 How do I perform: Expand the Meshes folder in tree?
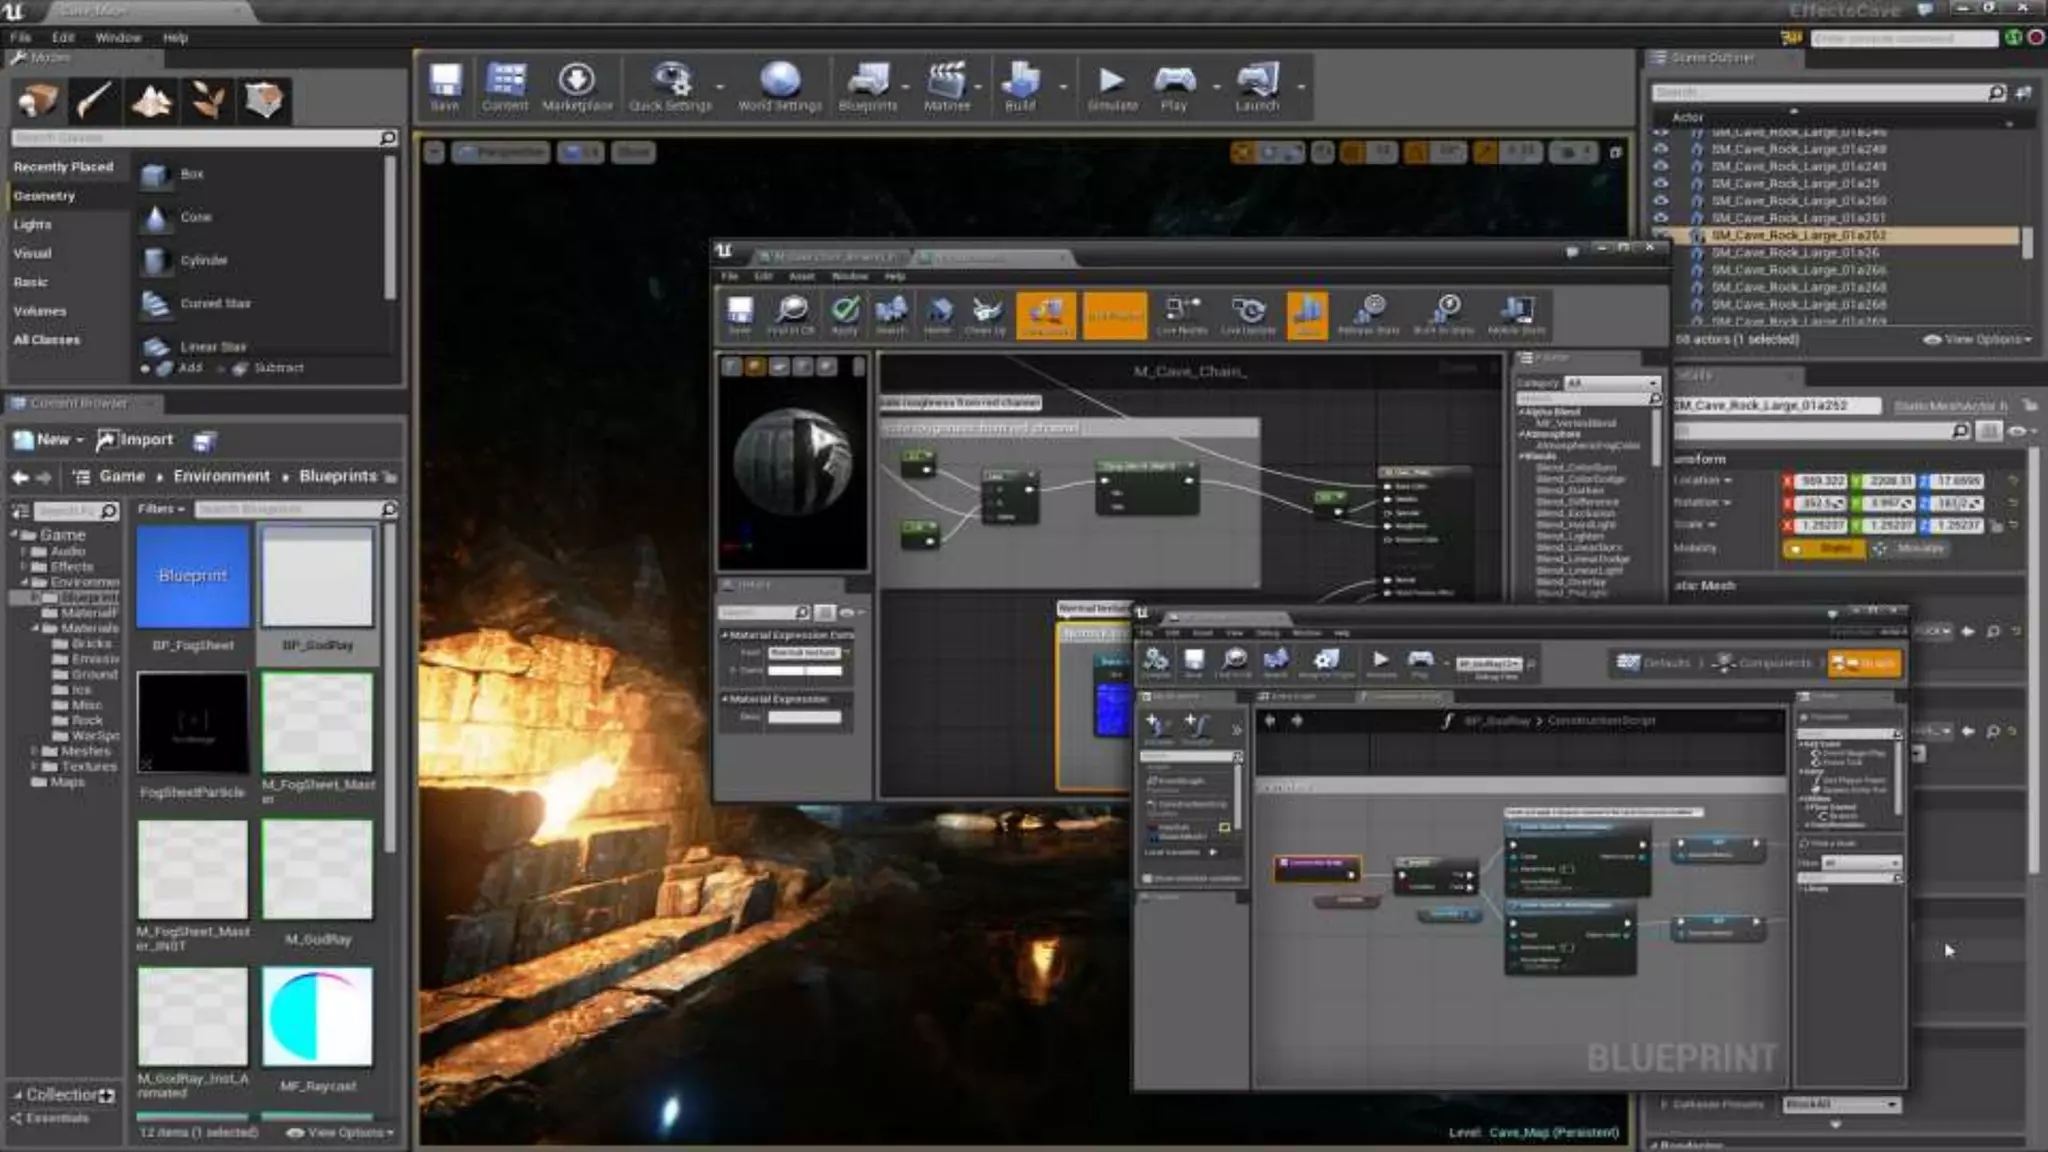34,750
